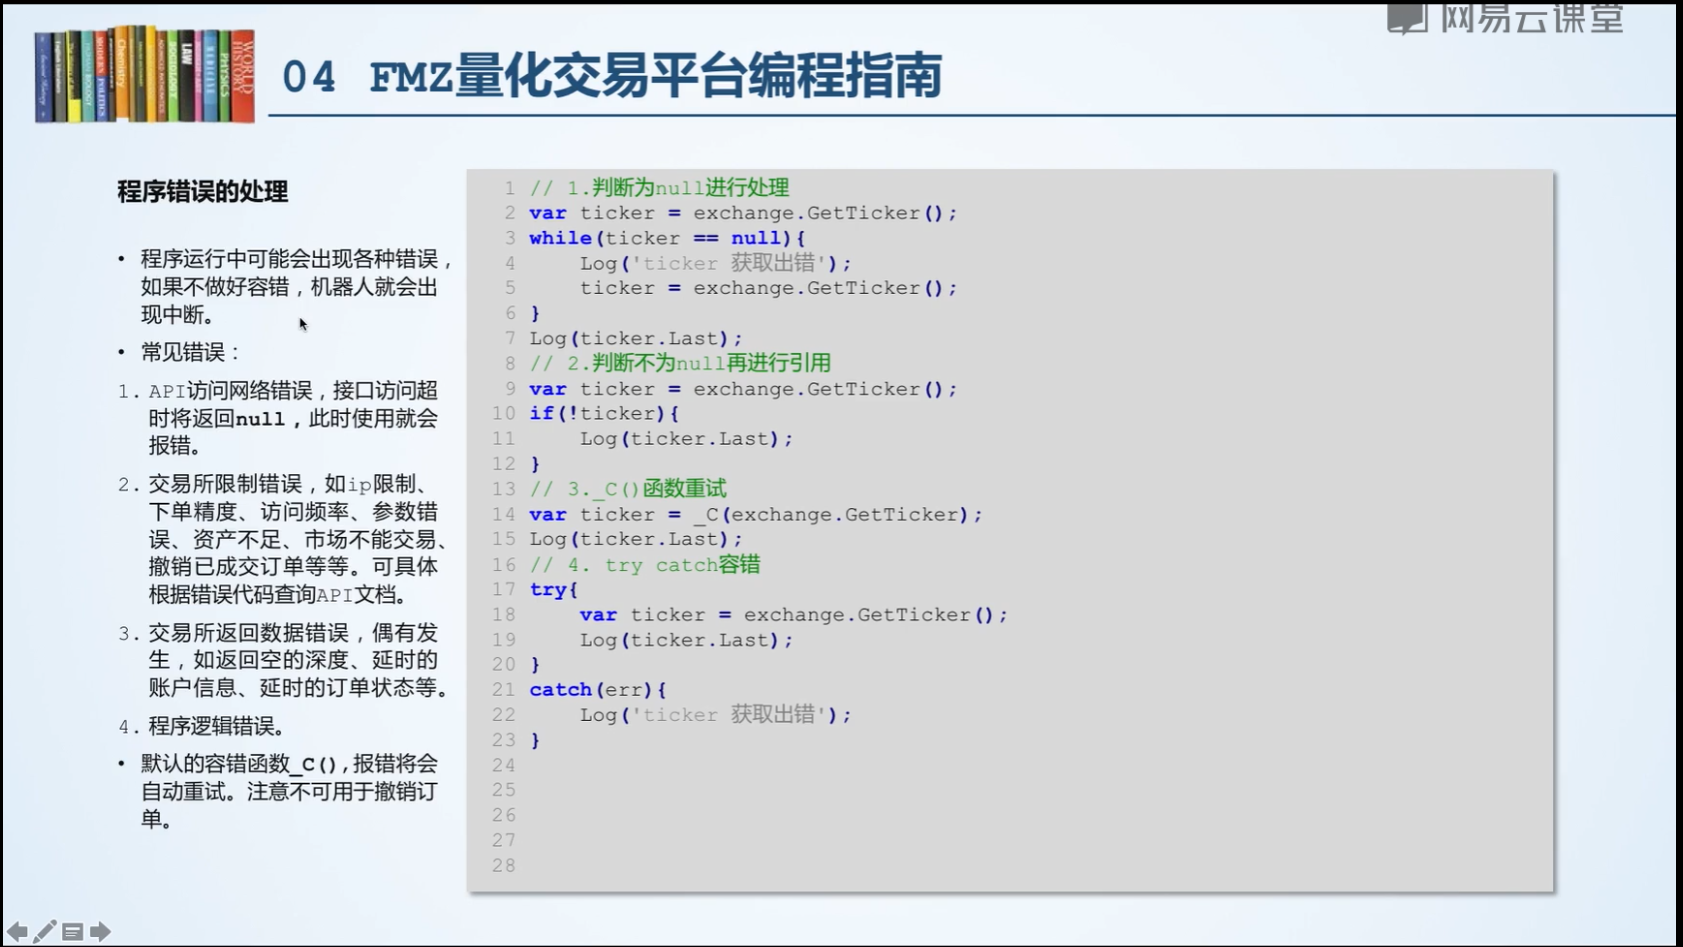This screenshot has width=1683, height=947.
Task: Click the chapter number '04'
Action: click(309, 77)
